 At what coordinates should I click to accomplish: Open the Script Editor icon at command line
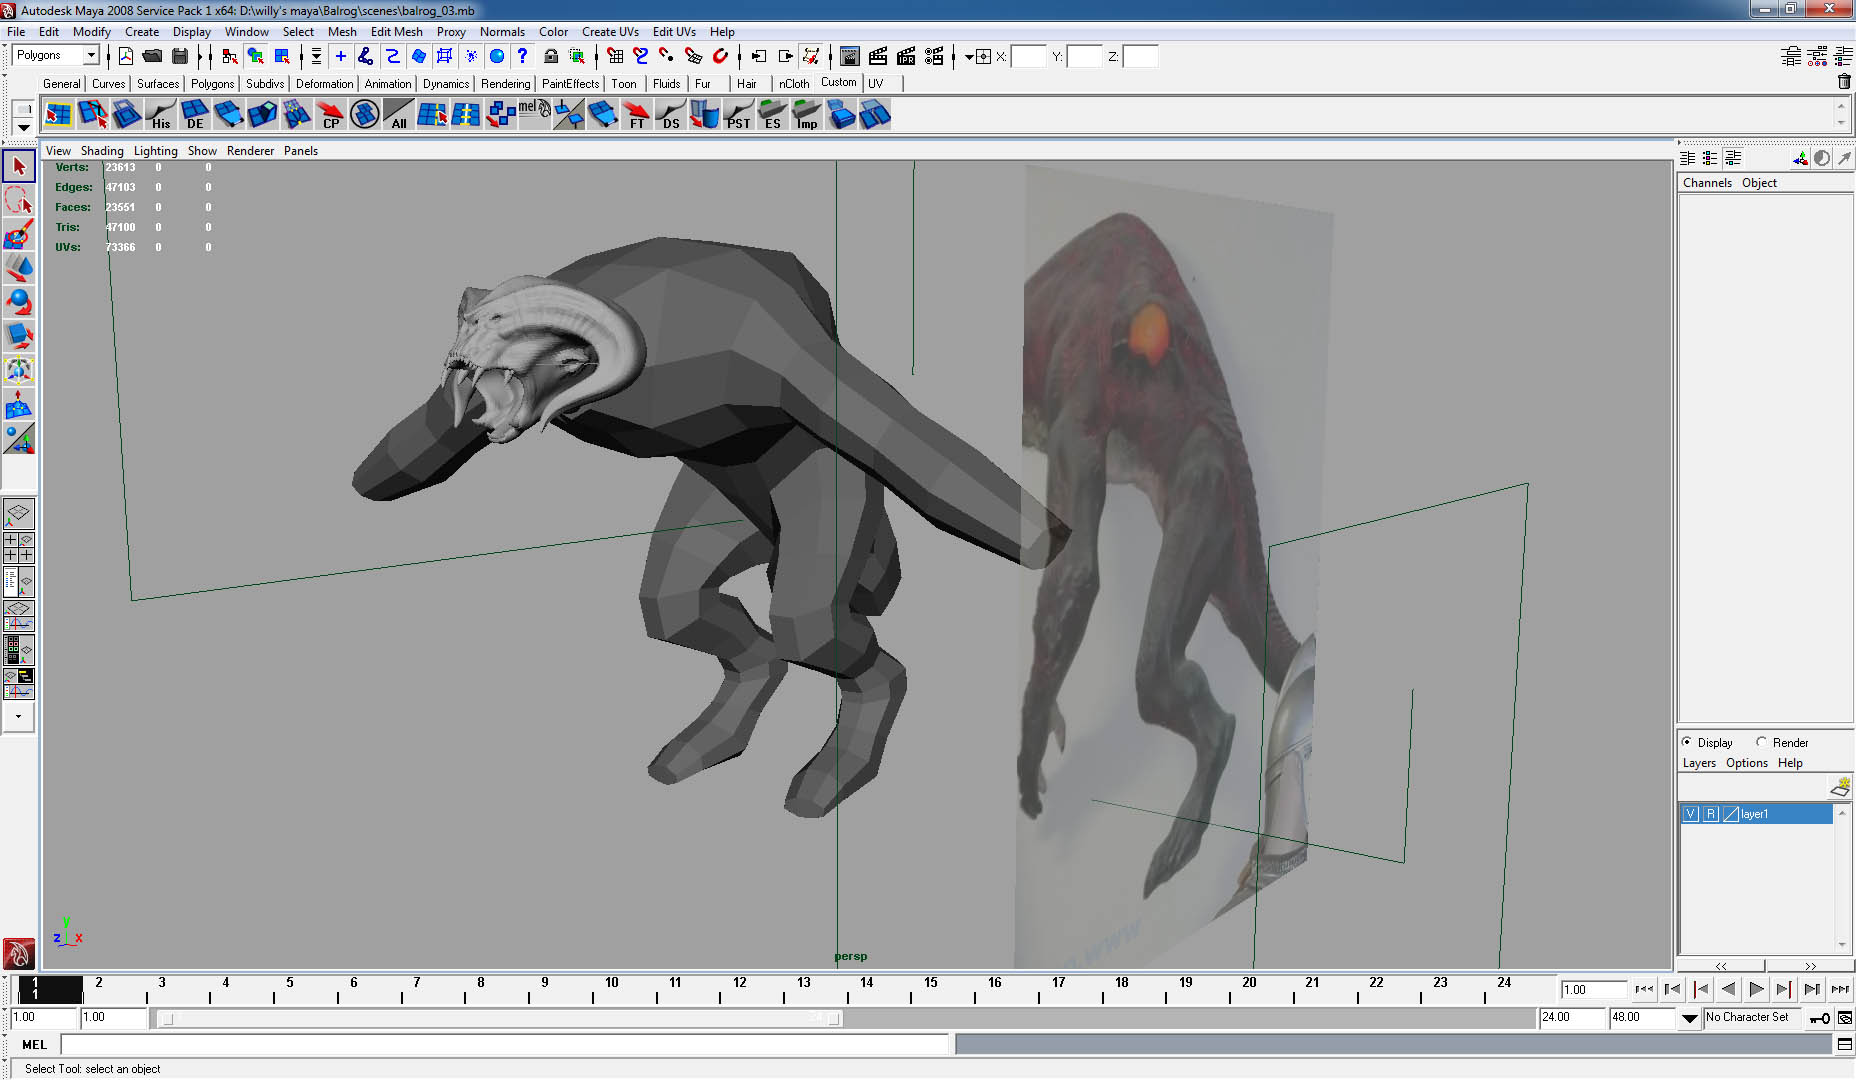[1845, 1044]
